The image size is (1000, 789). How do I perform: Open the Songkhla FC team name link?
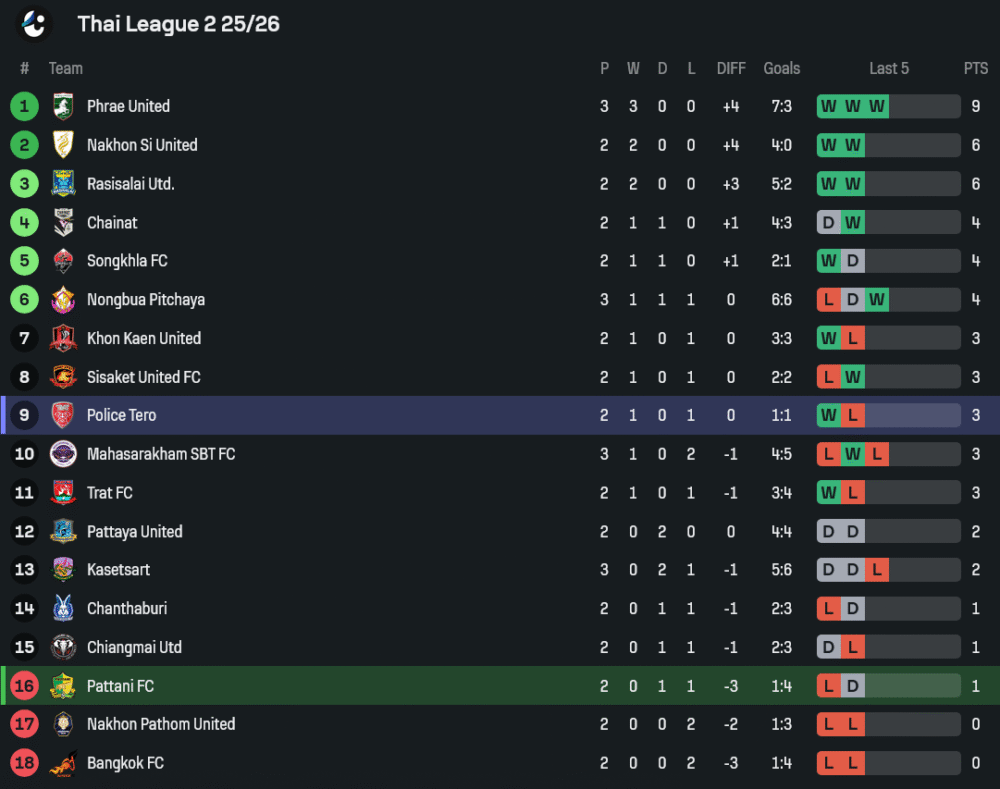(x=127, y=261)
